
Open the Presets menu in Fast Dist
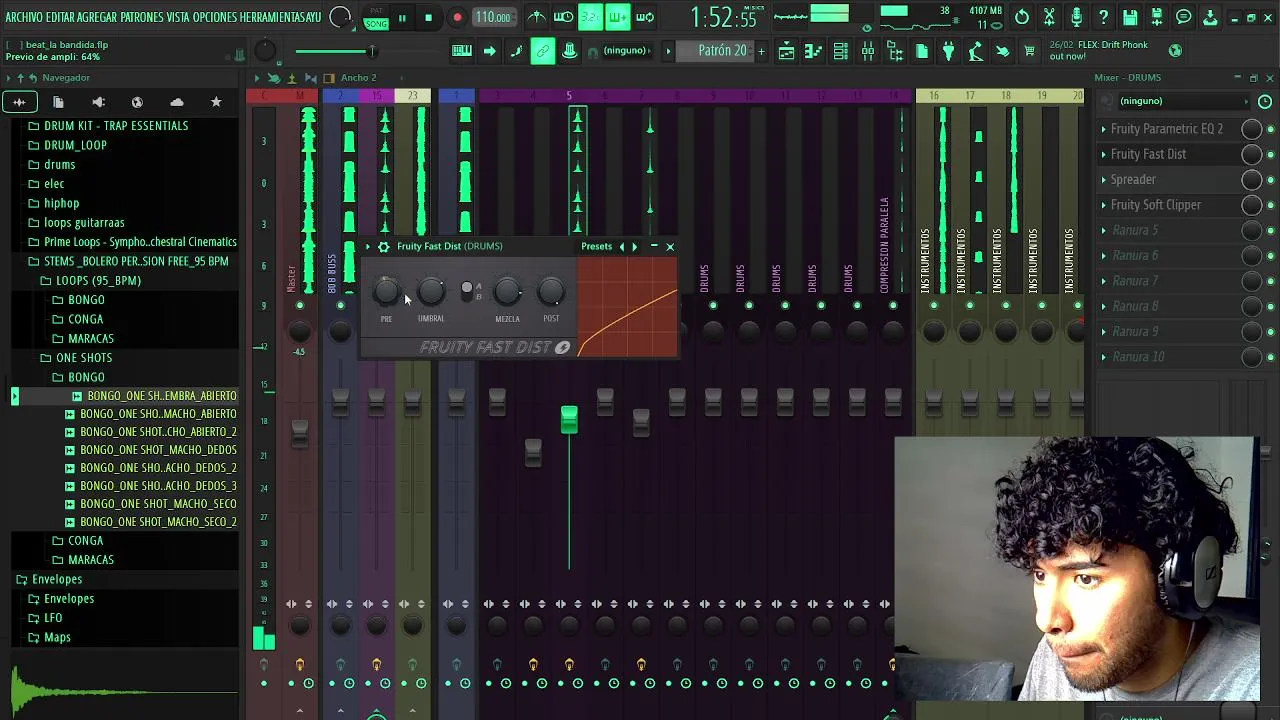pos(596,246)
